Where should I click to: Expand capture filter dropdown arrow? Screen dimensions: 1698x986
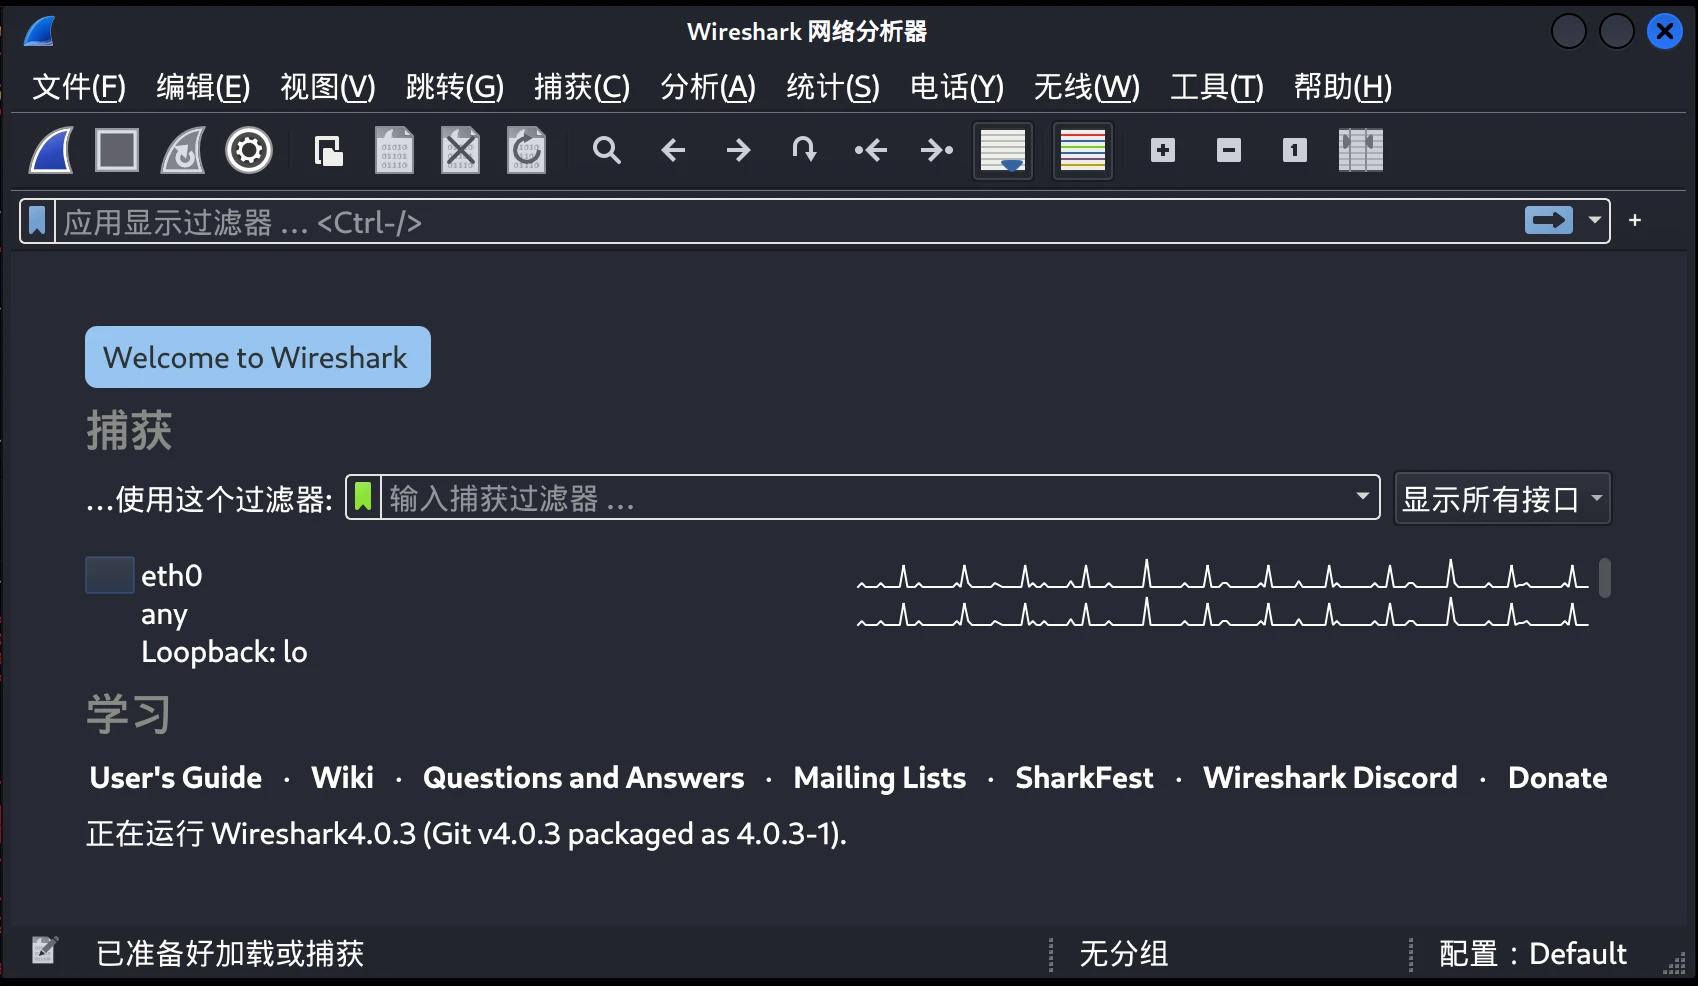tap(1362, 497)
